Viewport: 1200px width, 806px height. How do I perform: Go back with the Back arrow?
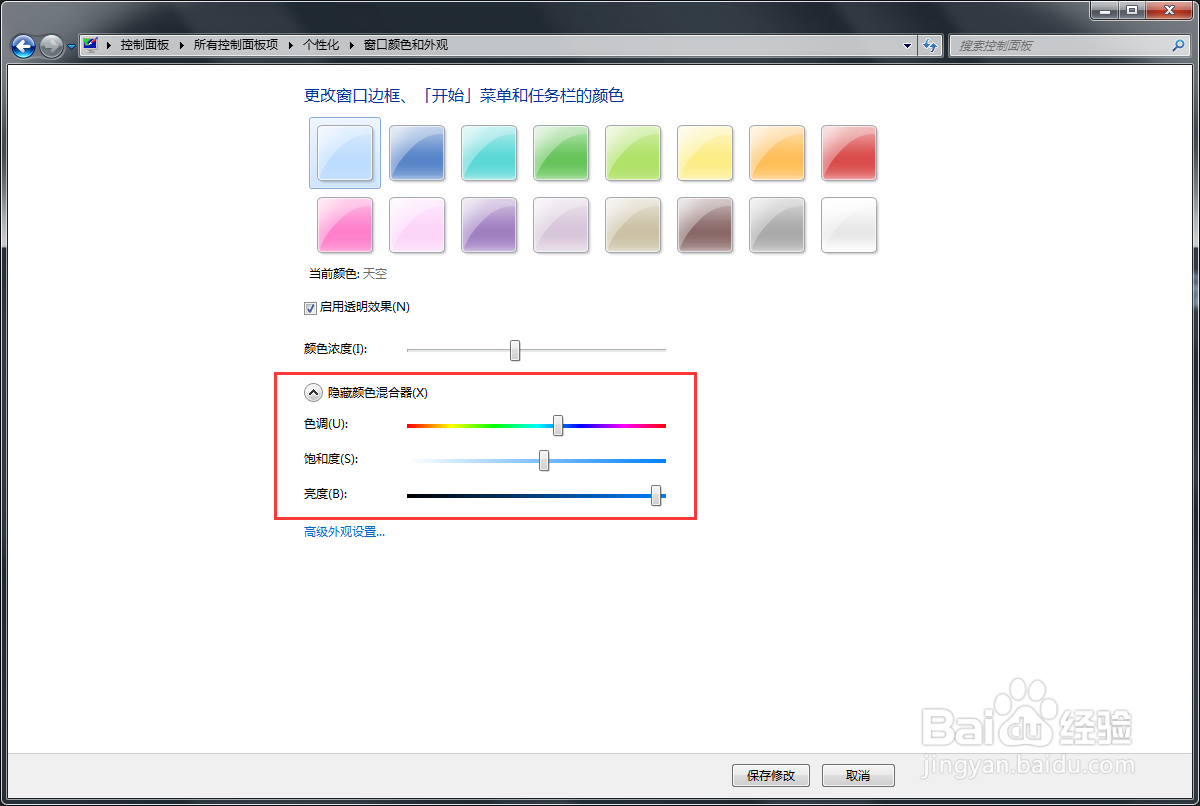pyautogui.click(x=23, y=46)
